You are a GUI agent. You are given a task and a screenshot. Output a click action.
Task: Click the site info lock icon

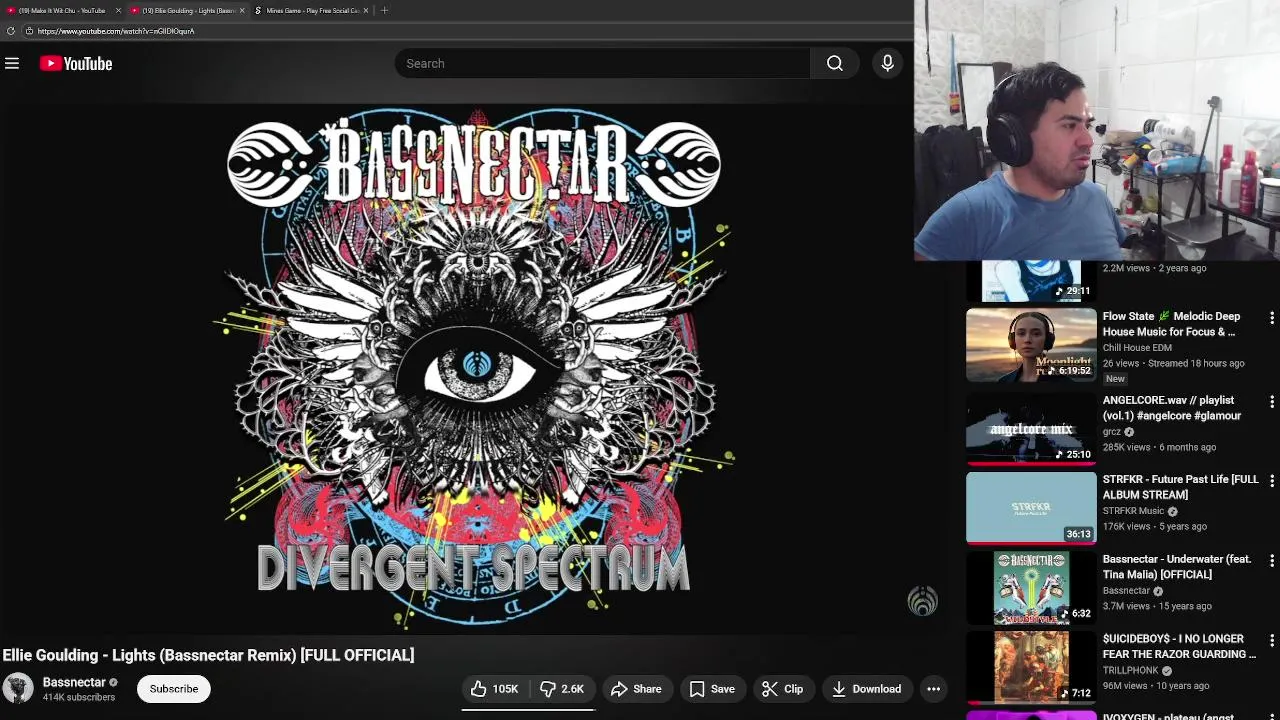[x=29, y=31]
